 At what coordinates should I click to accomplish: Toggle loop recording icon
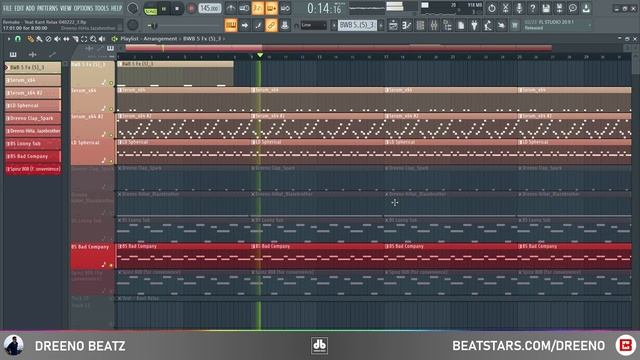tap(285, 8)
